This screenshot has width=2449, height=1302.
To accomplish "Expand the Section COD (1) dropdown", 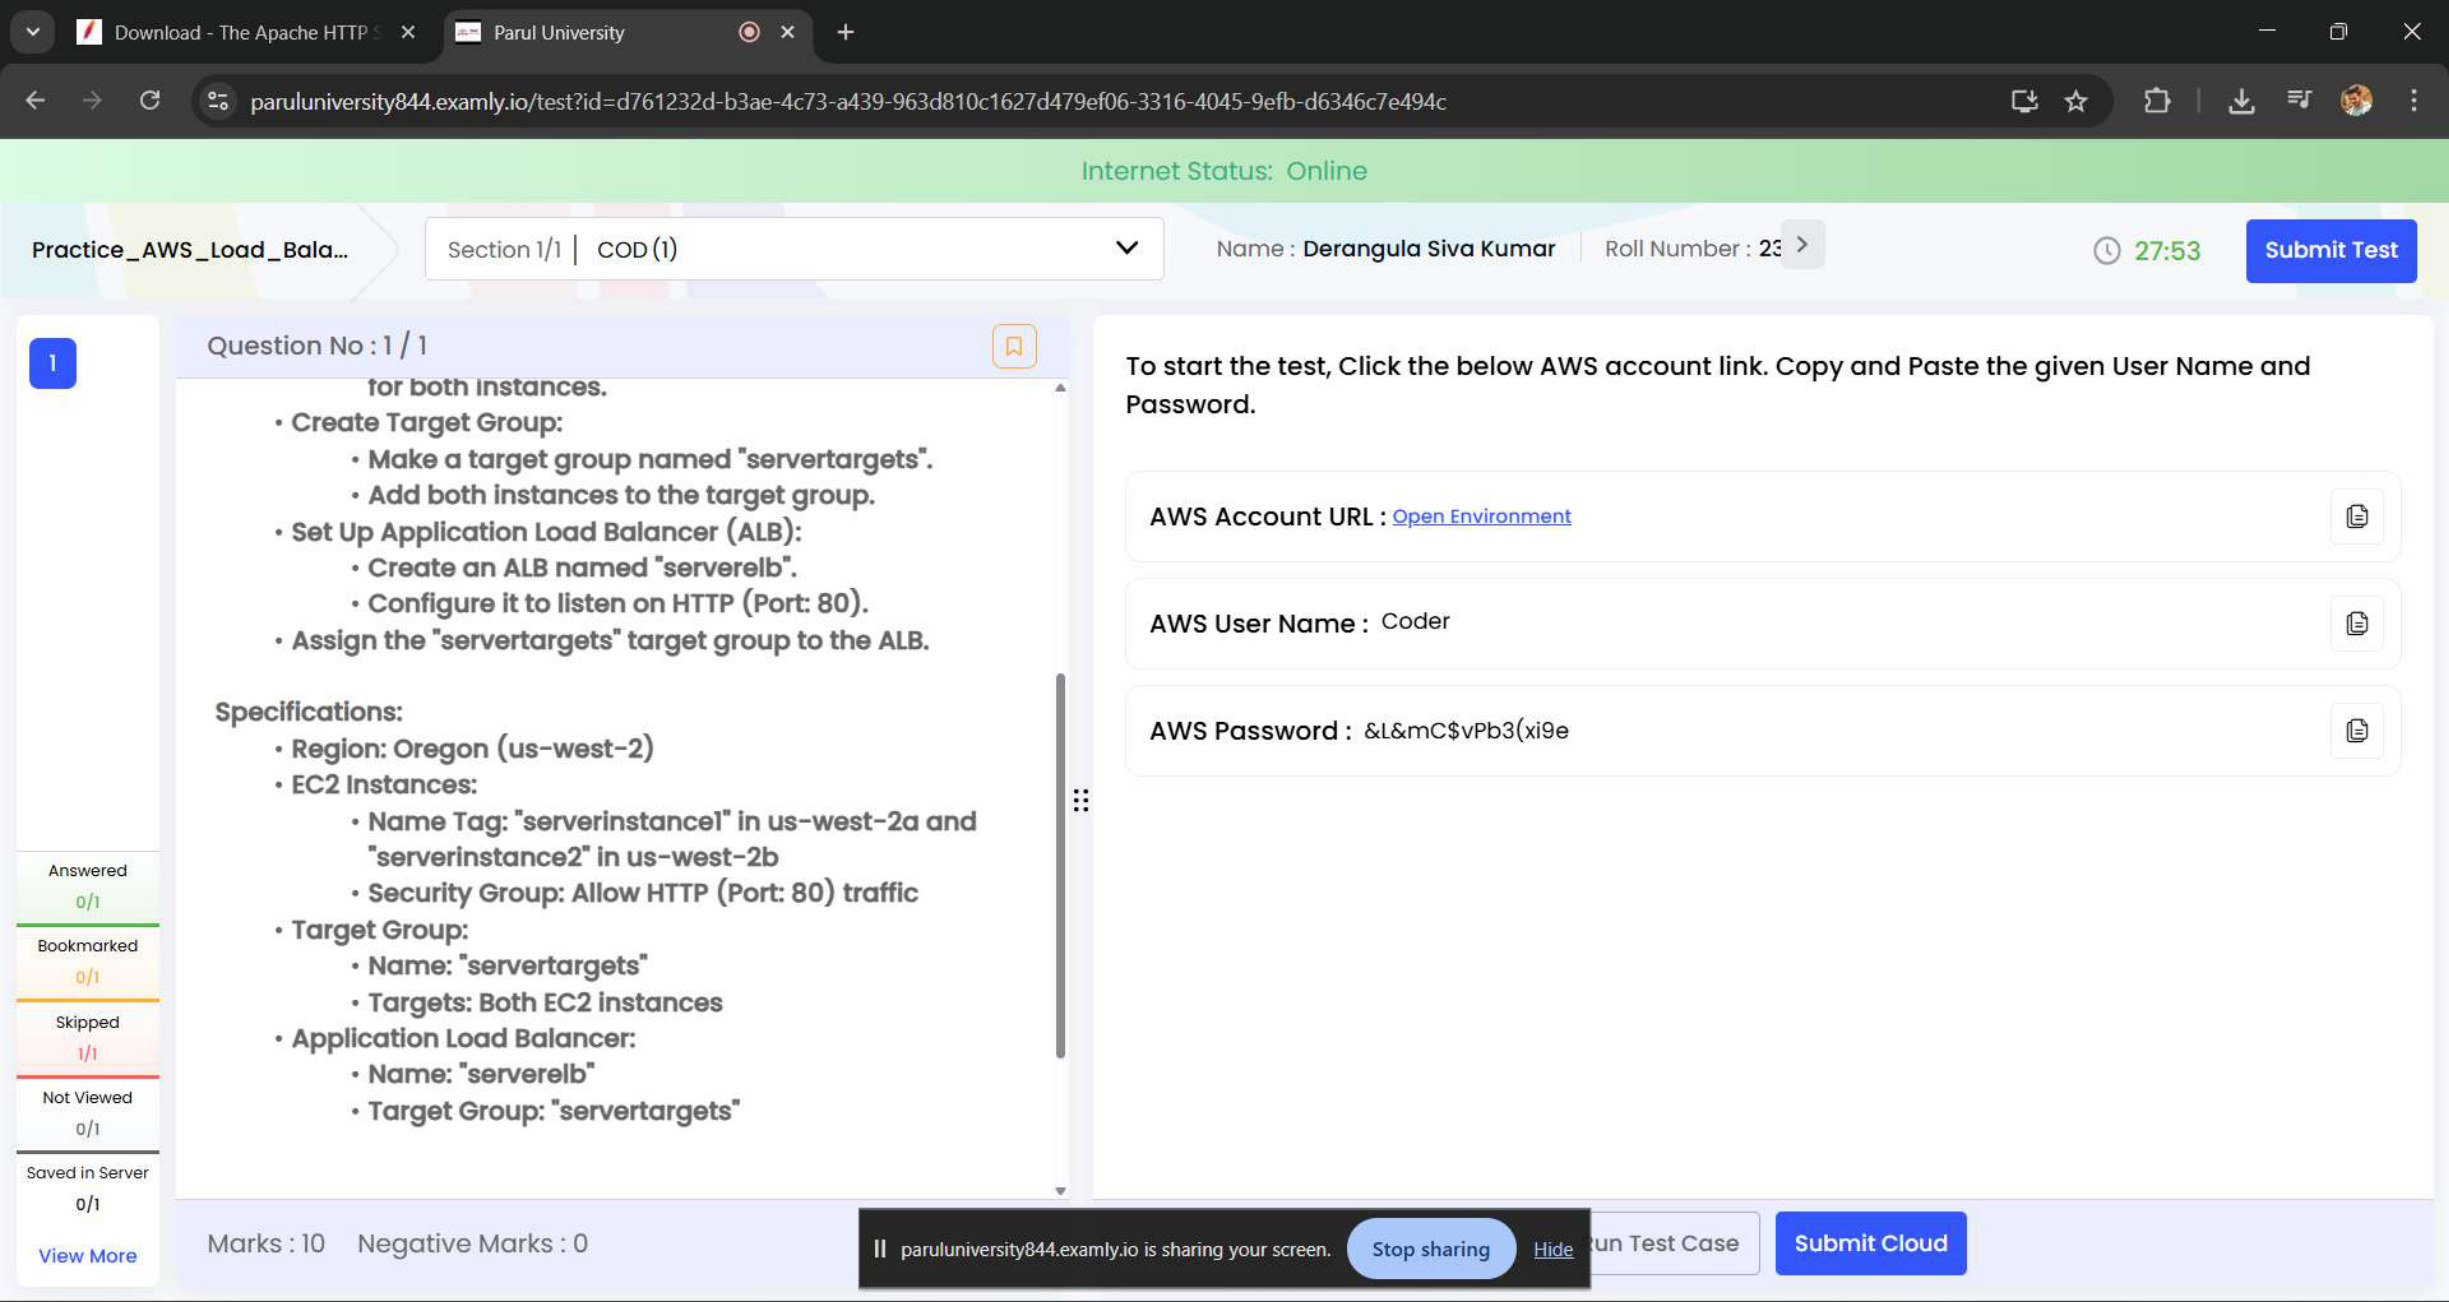I will pos(794,249).
